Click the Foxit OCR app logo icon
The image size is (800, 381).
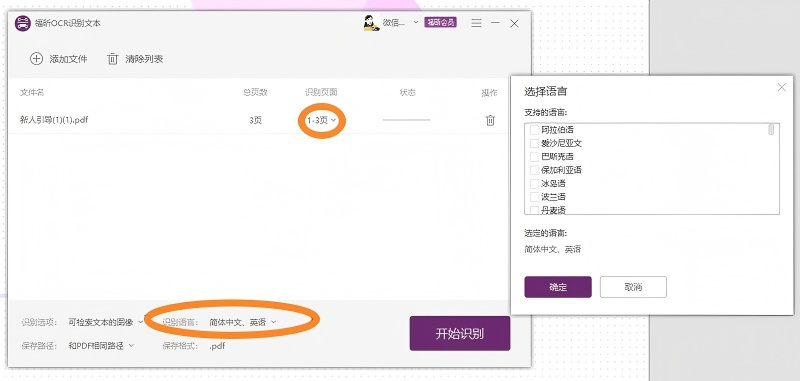click(23, 23)
